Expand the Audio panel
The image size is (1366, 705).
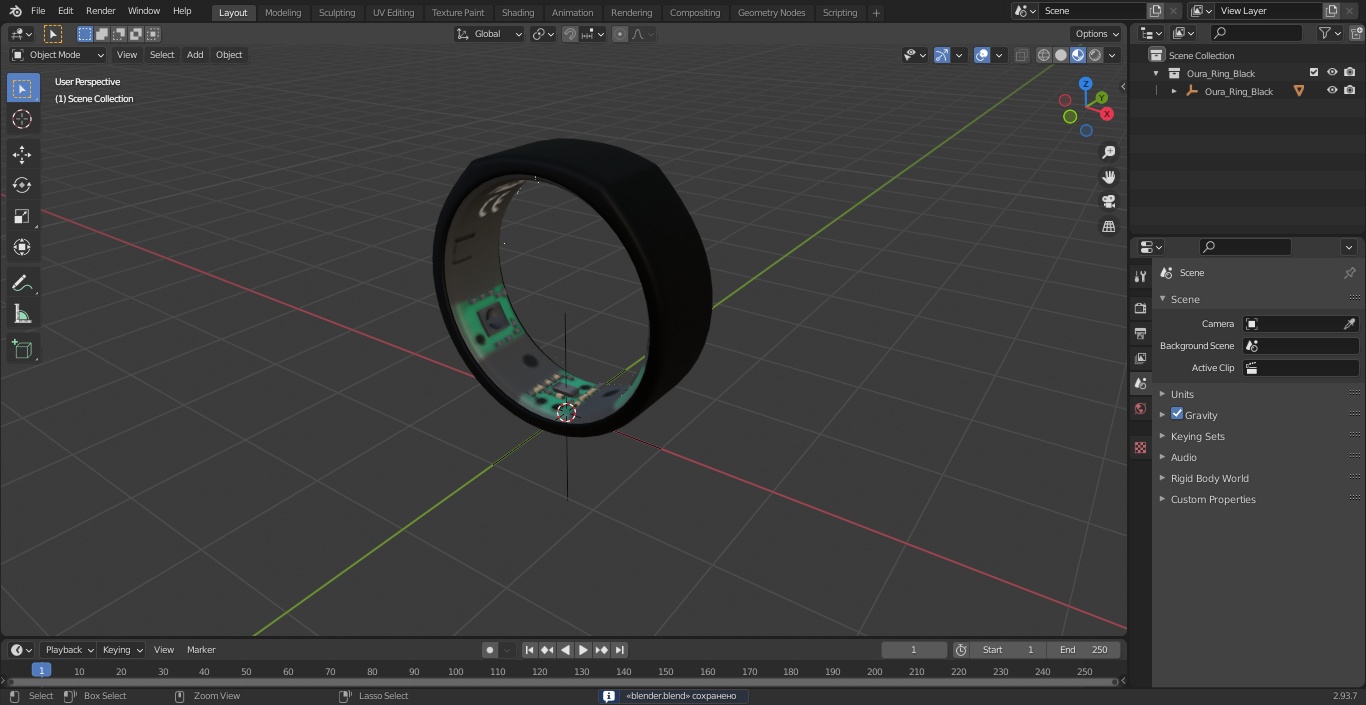point(1183,457)
